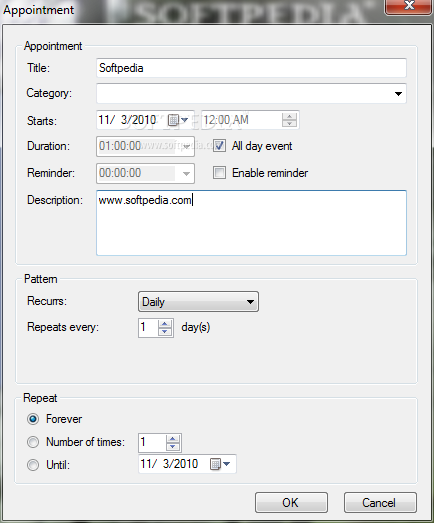Expand the Category dropdown
Viewport: 434px width, 523px height.
click(x=398, y=94)
